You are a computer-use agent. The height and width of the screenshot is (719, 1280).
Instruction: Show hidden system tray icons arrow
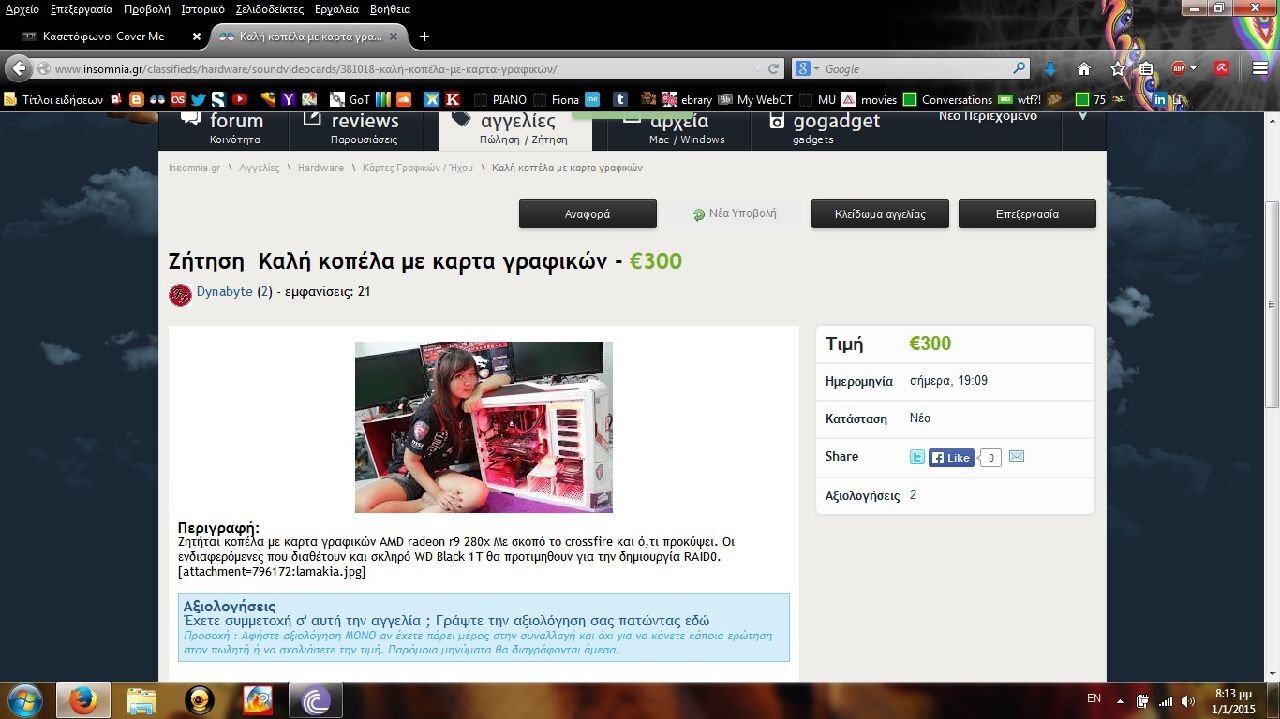point(1119,701)
